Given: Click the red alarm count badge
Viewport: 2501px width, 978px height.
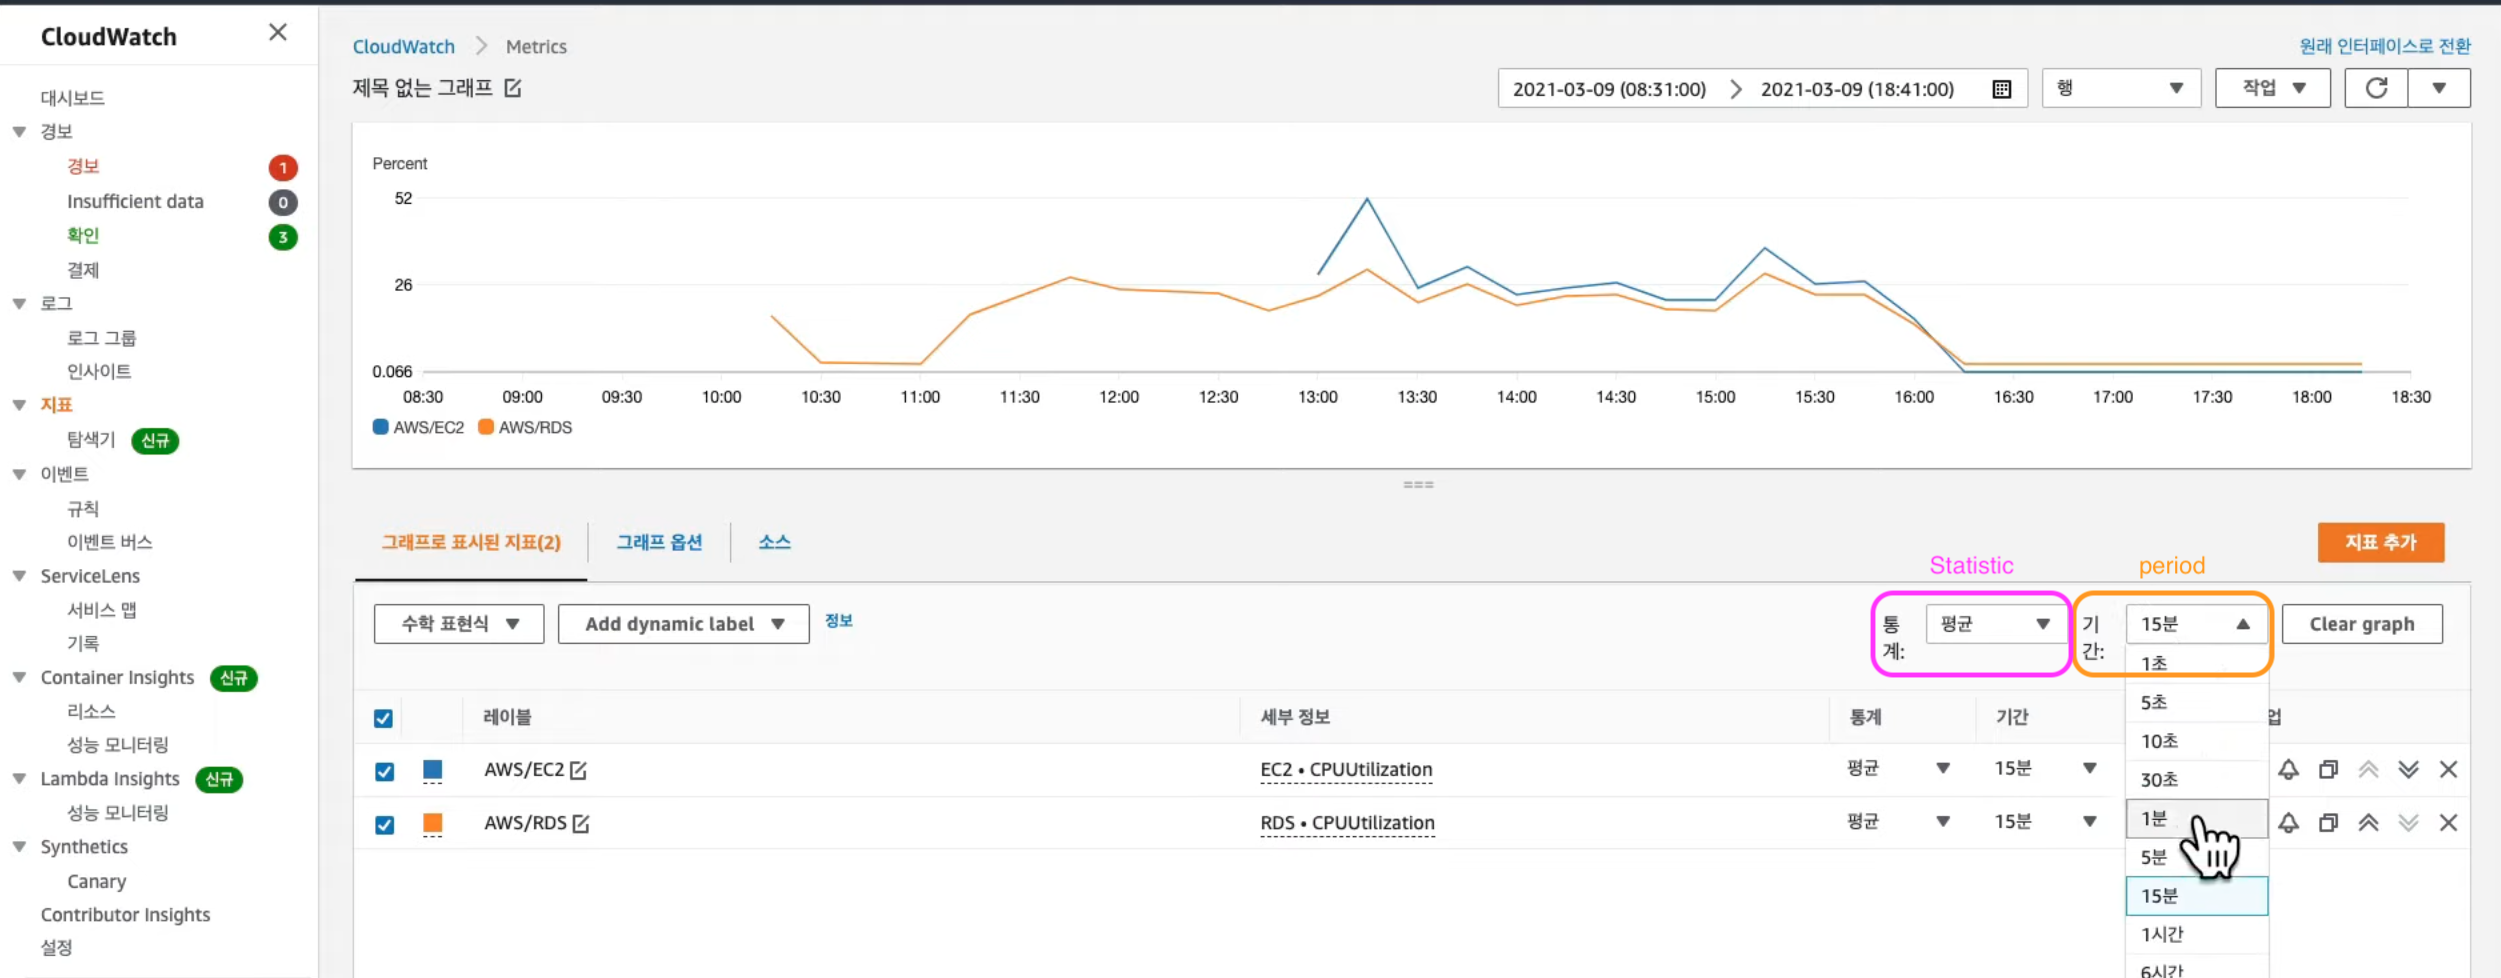Looking at the screenshot, I should [283, 167].
